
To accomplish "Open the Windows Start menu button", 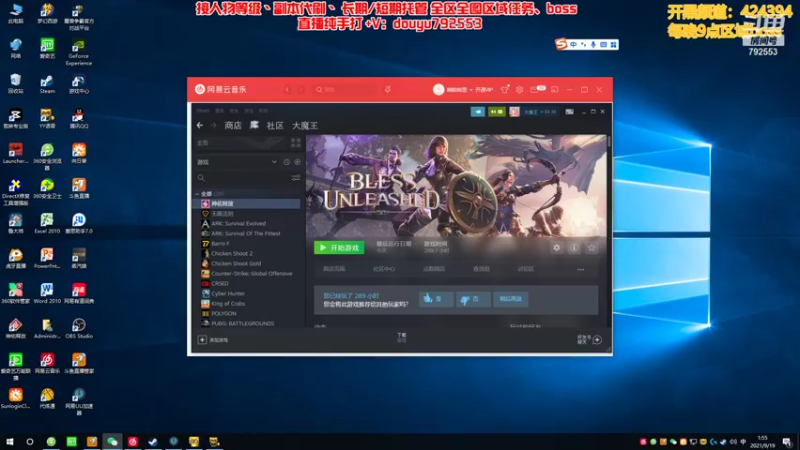I will point(10,442).
